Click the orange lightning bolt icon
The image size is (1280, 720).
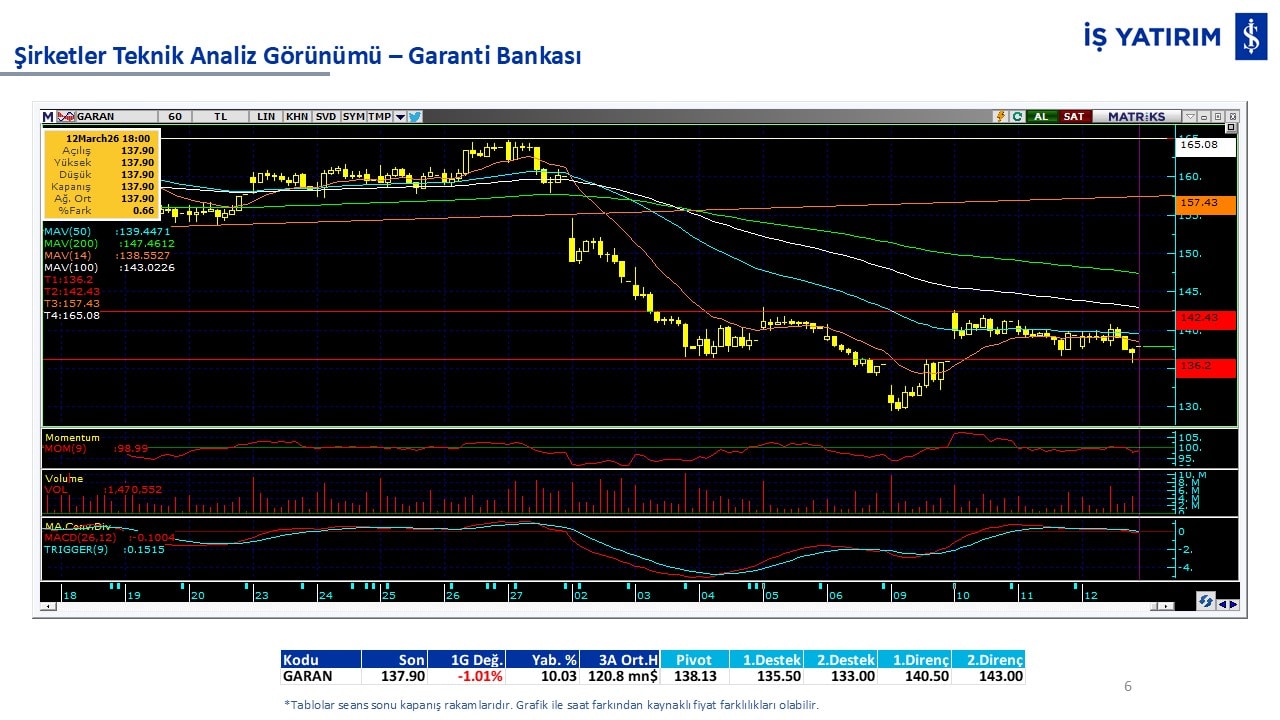(999, 117)
